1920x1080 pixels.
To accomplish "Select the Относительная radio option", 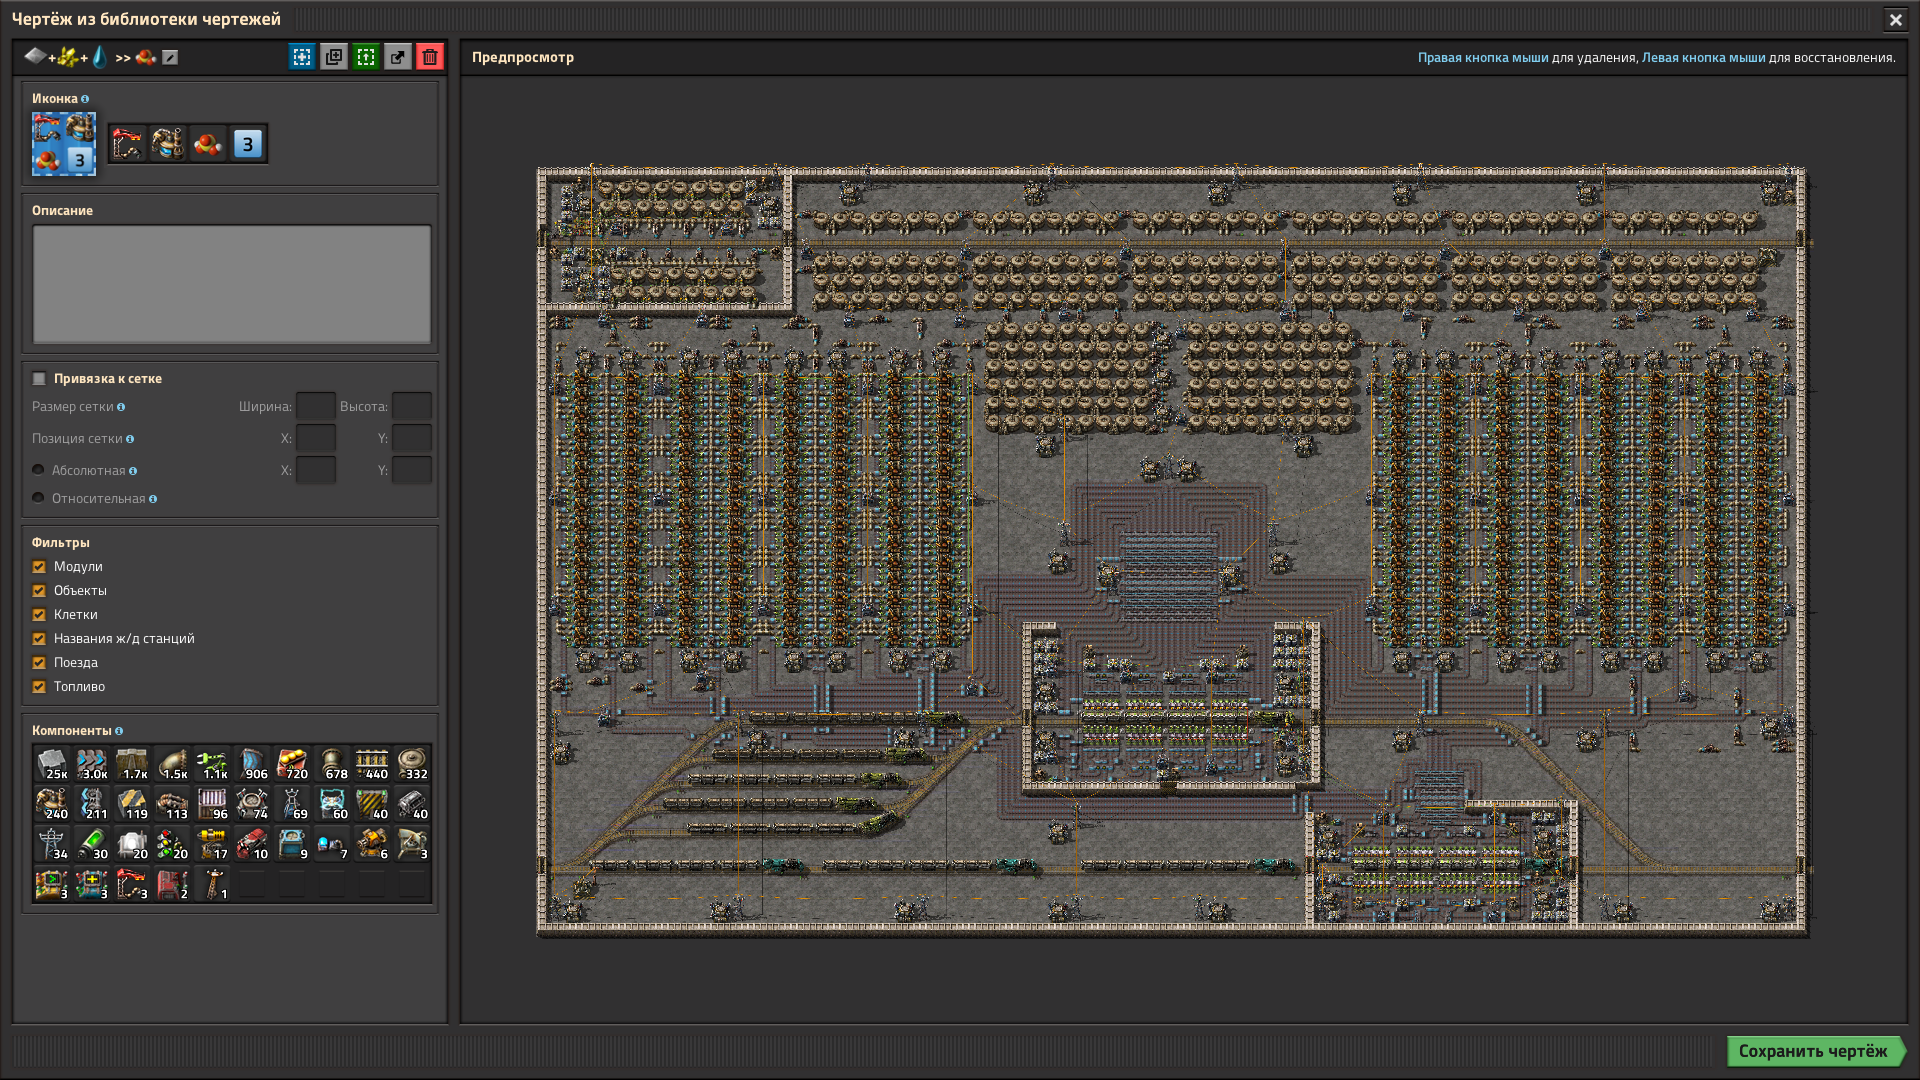I will 38,498.
